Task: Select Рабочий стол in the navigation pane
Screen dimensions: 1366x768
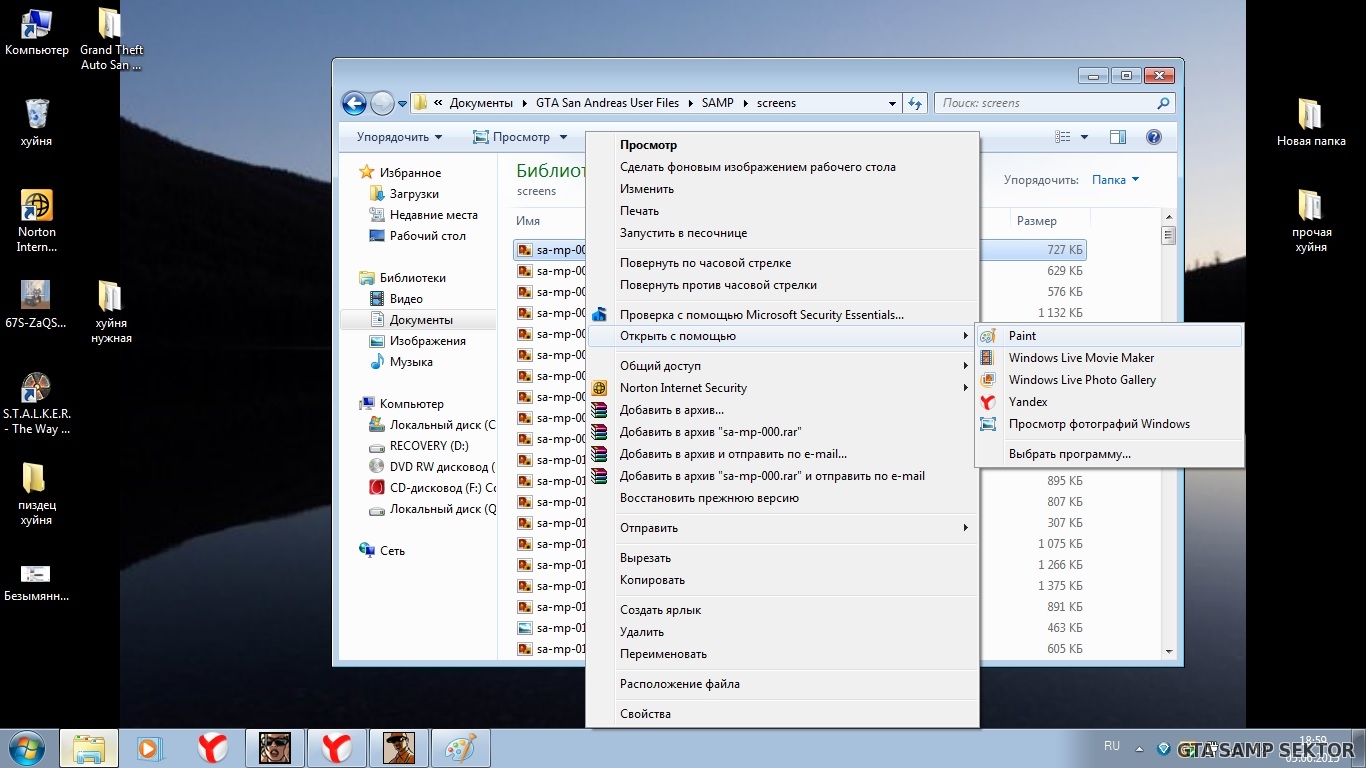Action: (428, 236)
